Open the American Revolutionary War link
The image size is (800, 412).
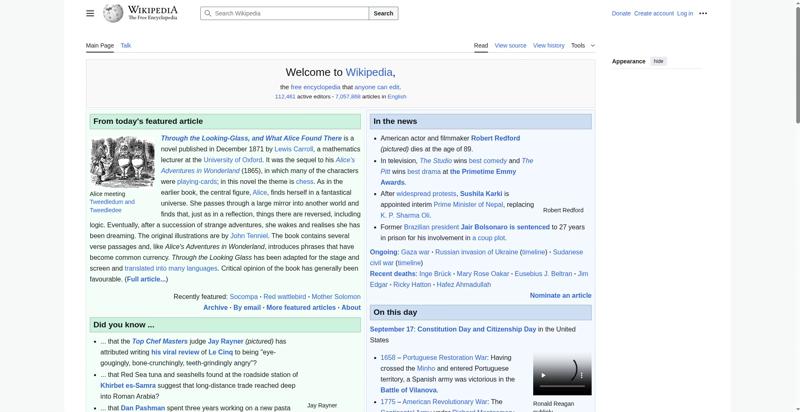(445, 402)
